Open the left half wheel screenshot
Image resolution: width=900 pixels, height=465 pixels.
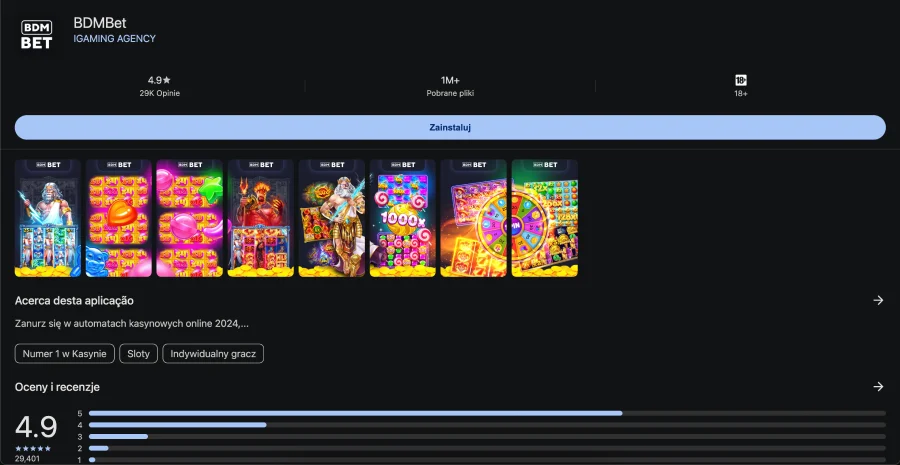[474, 218]
